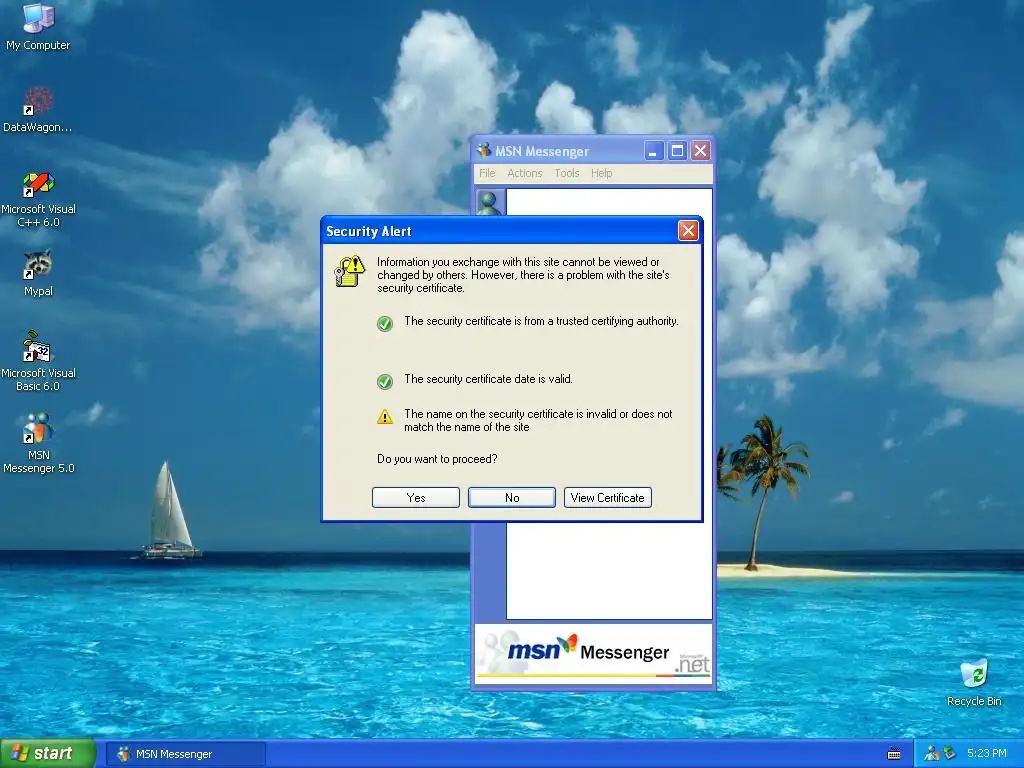Click the Safely Remove Hardware tray icon
Screen dimensions: 1024x768
tap(950, 754)
